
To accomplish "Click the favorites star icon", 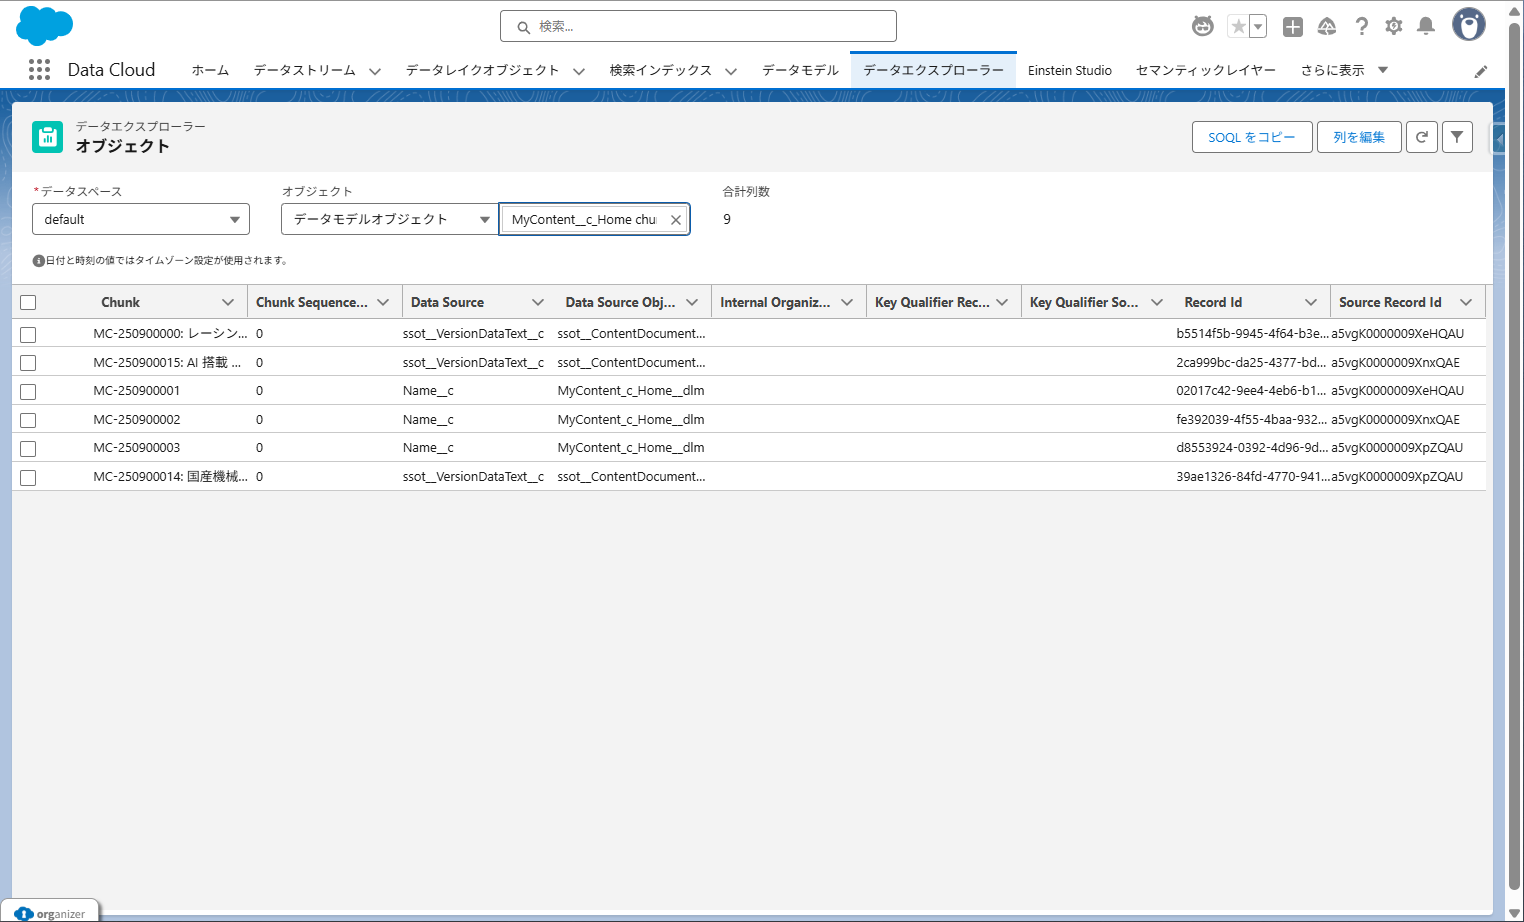I will tap(1238, 27).
